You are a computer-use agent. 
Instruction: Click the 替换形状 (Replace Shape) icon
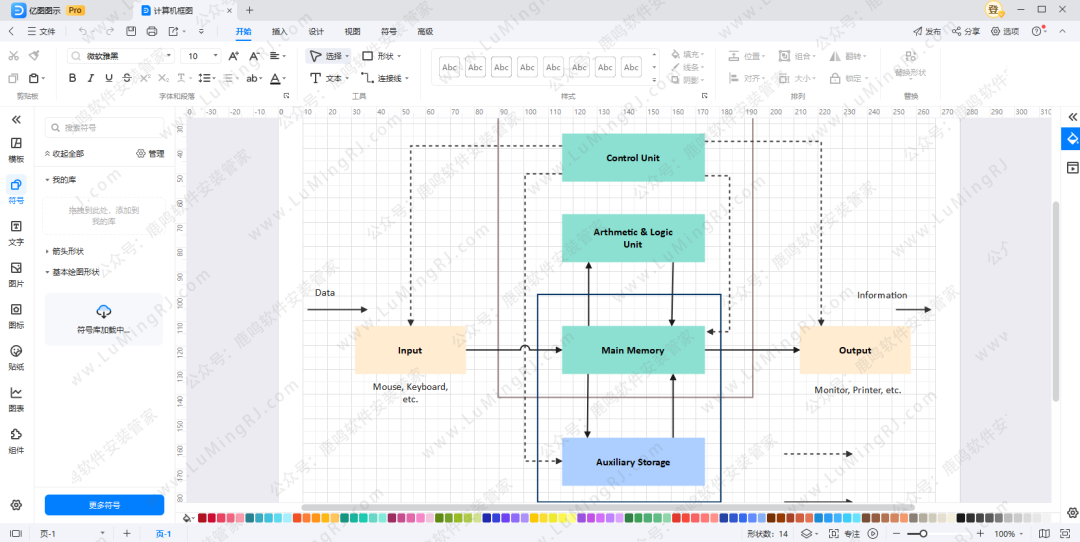click(910, 57)
